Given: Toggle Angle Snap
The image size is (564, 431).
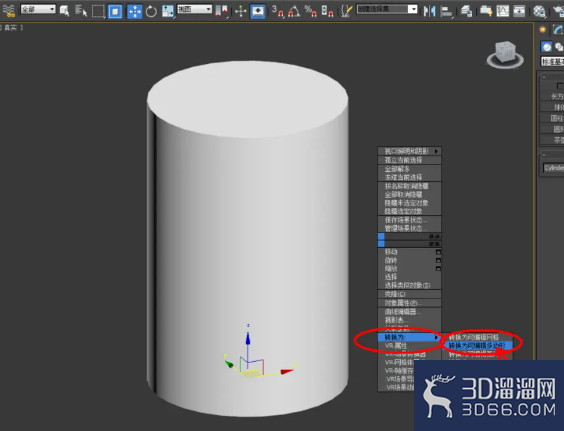Looking at the screenshot, I should pos(294,11).
